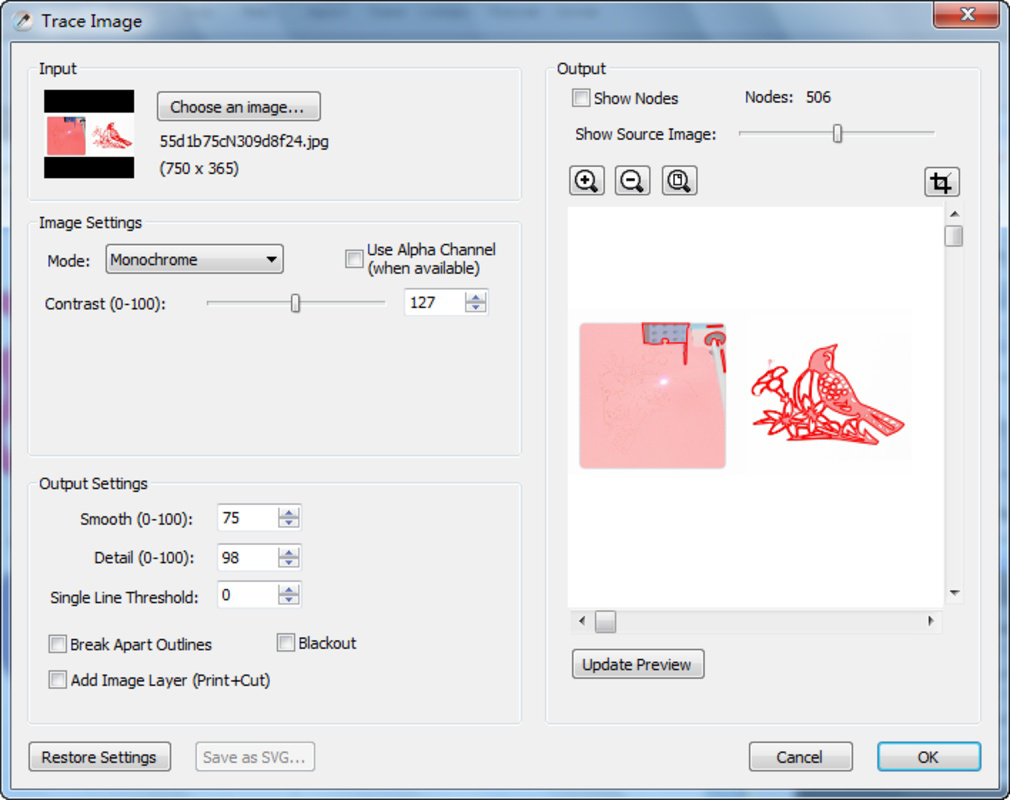Decrease Single Line Threshold with down arrow
The image size is (1010, 800).
[289, 600]
